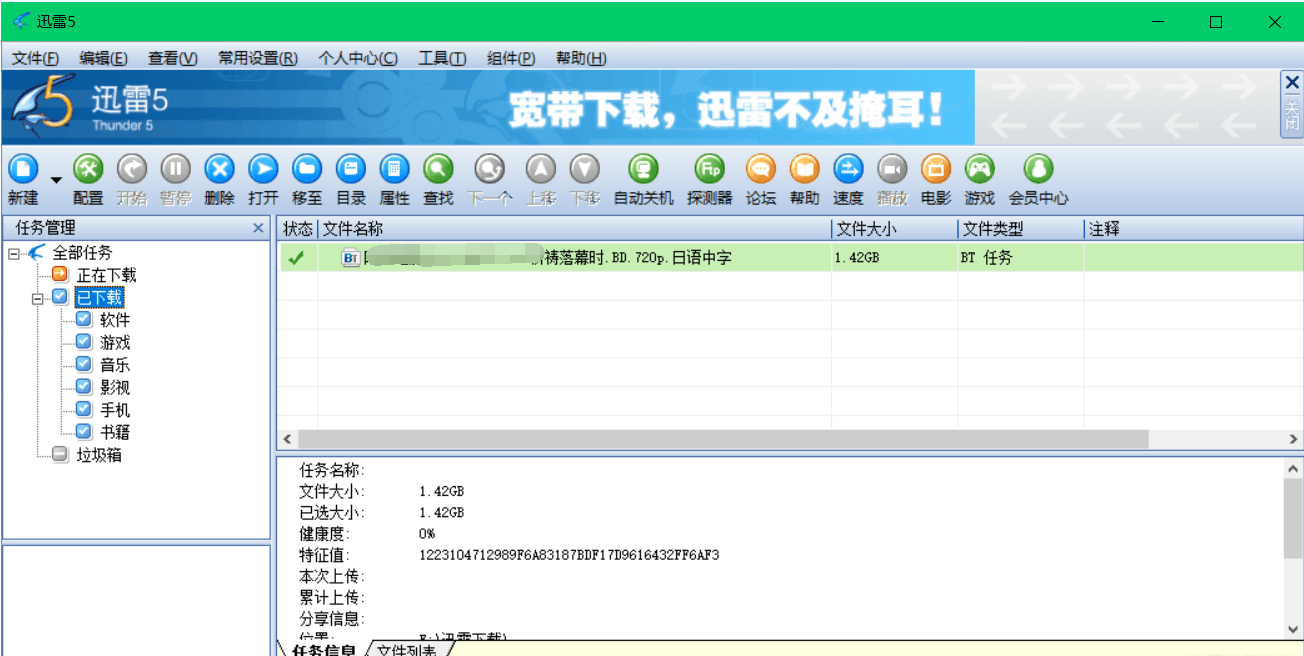This screenshot has width=1304, height=656.
Task: Click the horizontal scrollbar of task list
Action: [722, 439]
